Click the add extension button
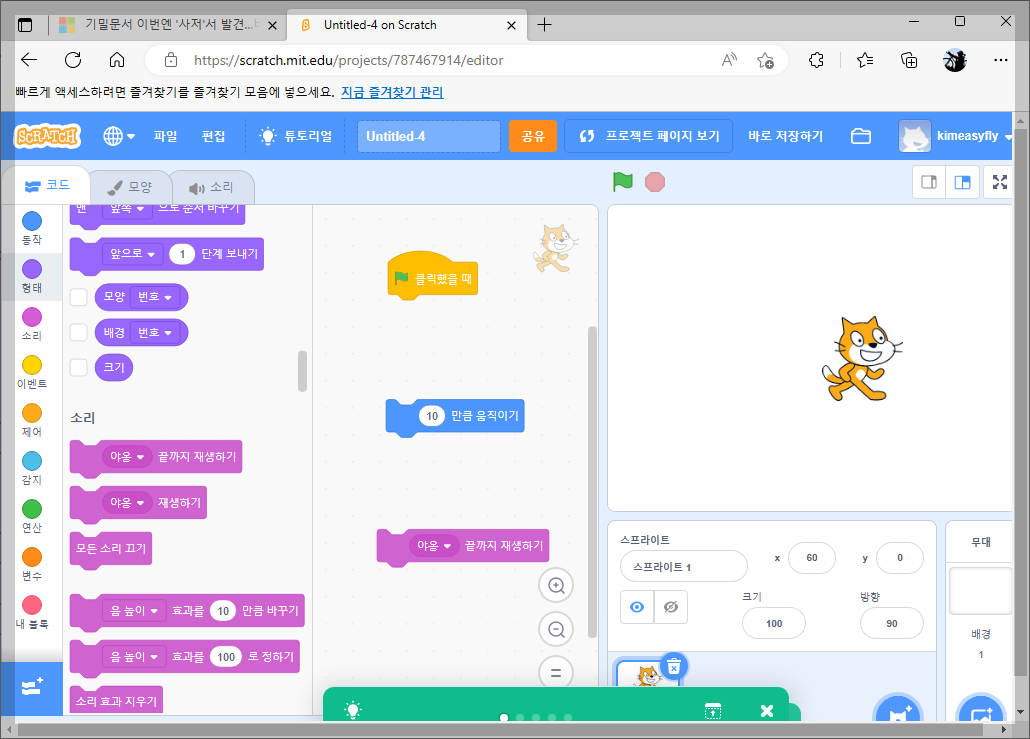The width and height of the screenshot is (1030, 739). [32, 687]
